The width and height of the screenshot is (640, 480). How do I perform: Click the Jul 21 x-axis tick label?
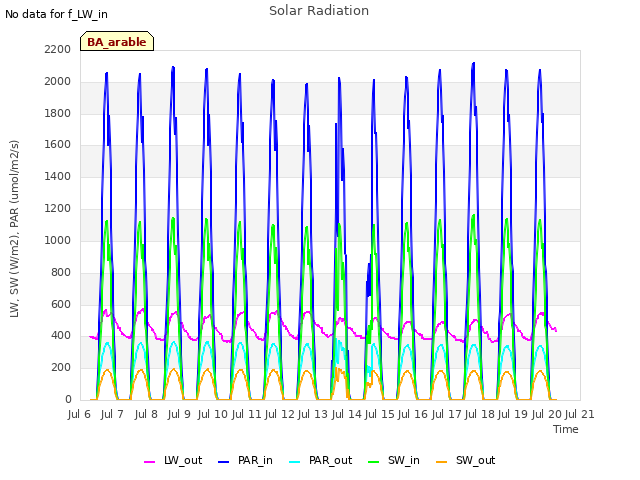(x=580, y=414)
